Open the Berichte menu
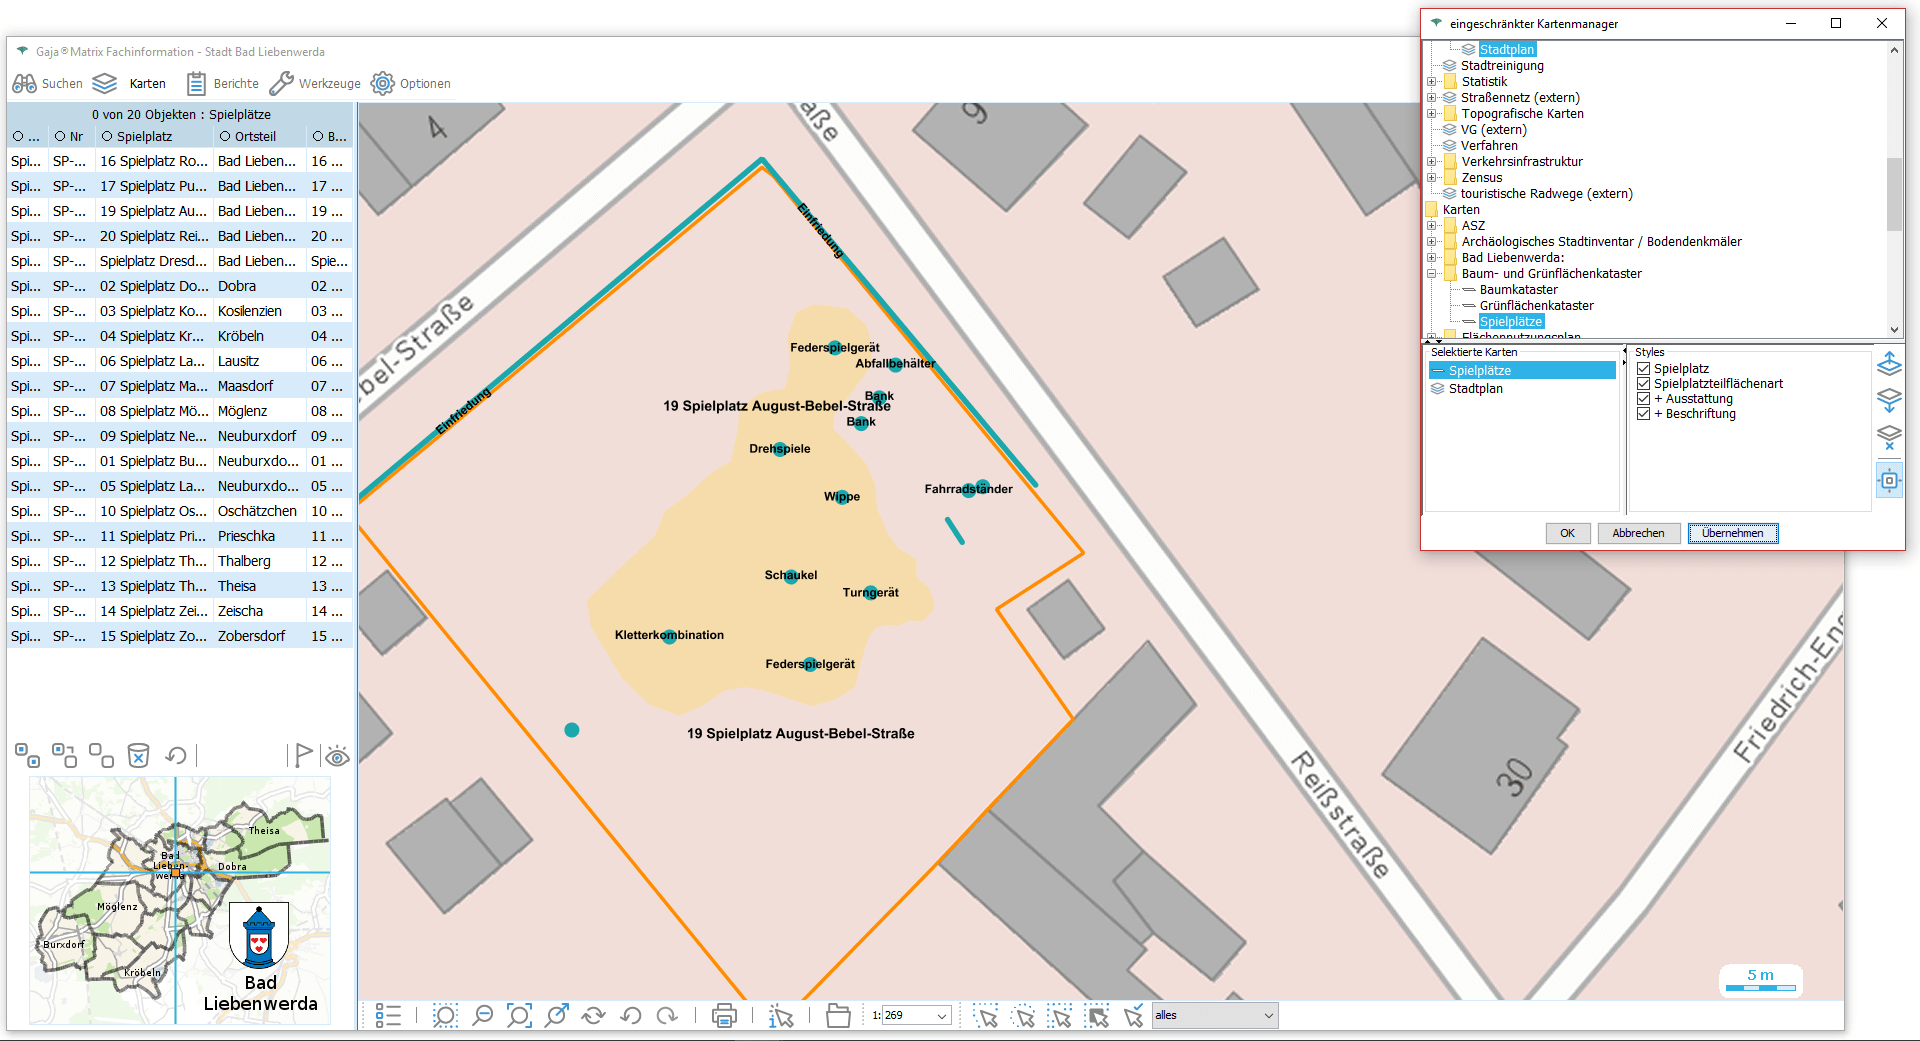 point(223,84)
